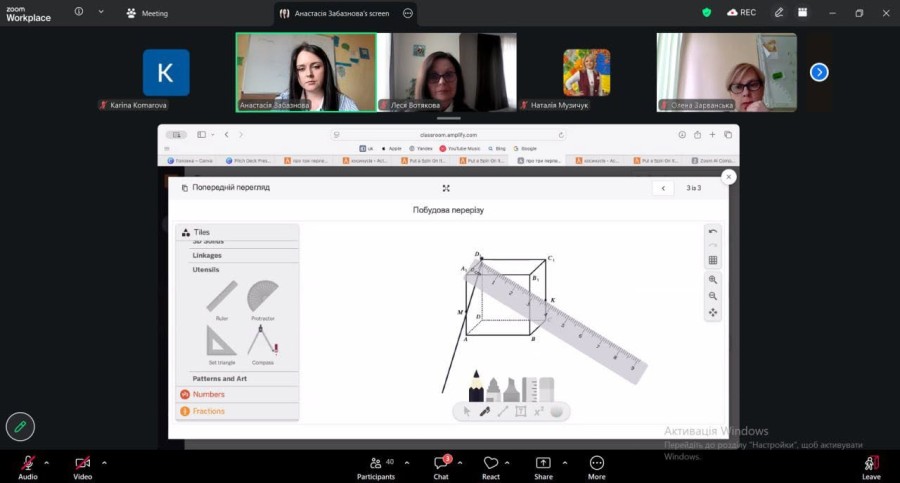Open the Zoom annotate pencil button
Screen dimensions: 900x483
20,426
